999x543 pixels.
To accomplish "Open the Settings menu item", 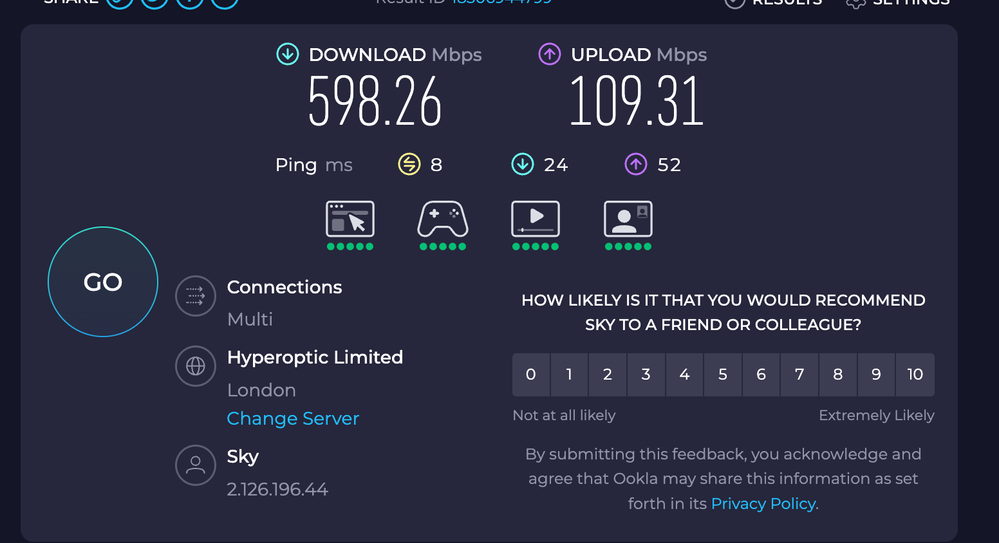I will click(897, 3).
